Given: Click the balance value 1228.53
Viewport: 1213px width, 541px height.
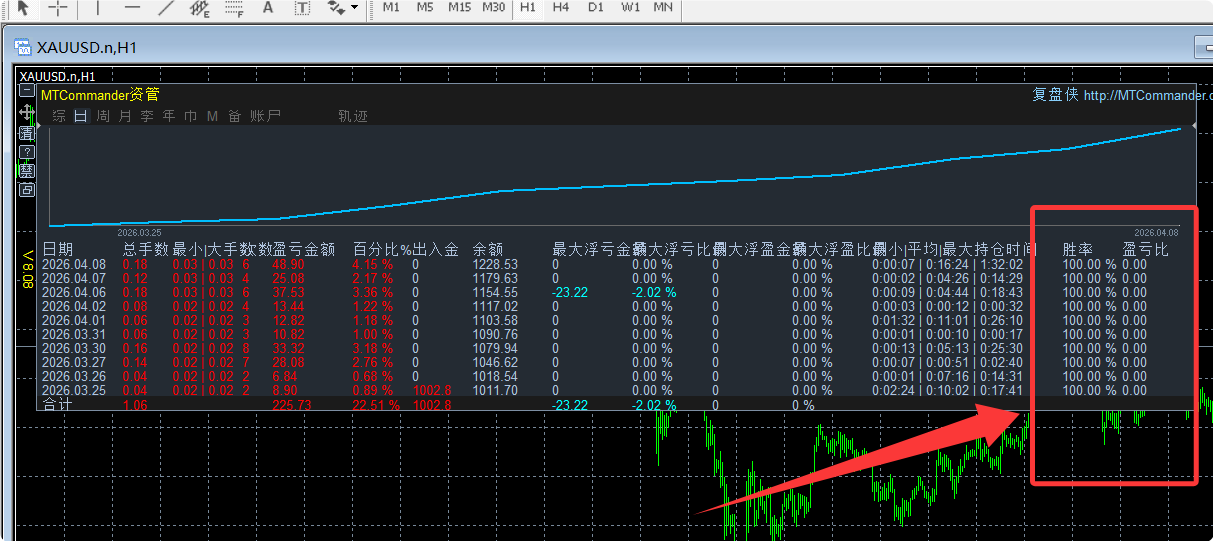Looking at the screenshot, I should coord(495,264).
